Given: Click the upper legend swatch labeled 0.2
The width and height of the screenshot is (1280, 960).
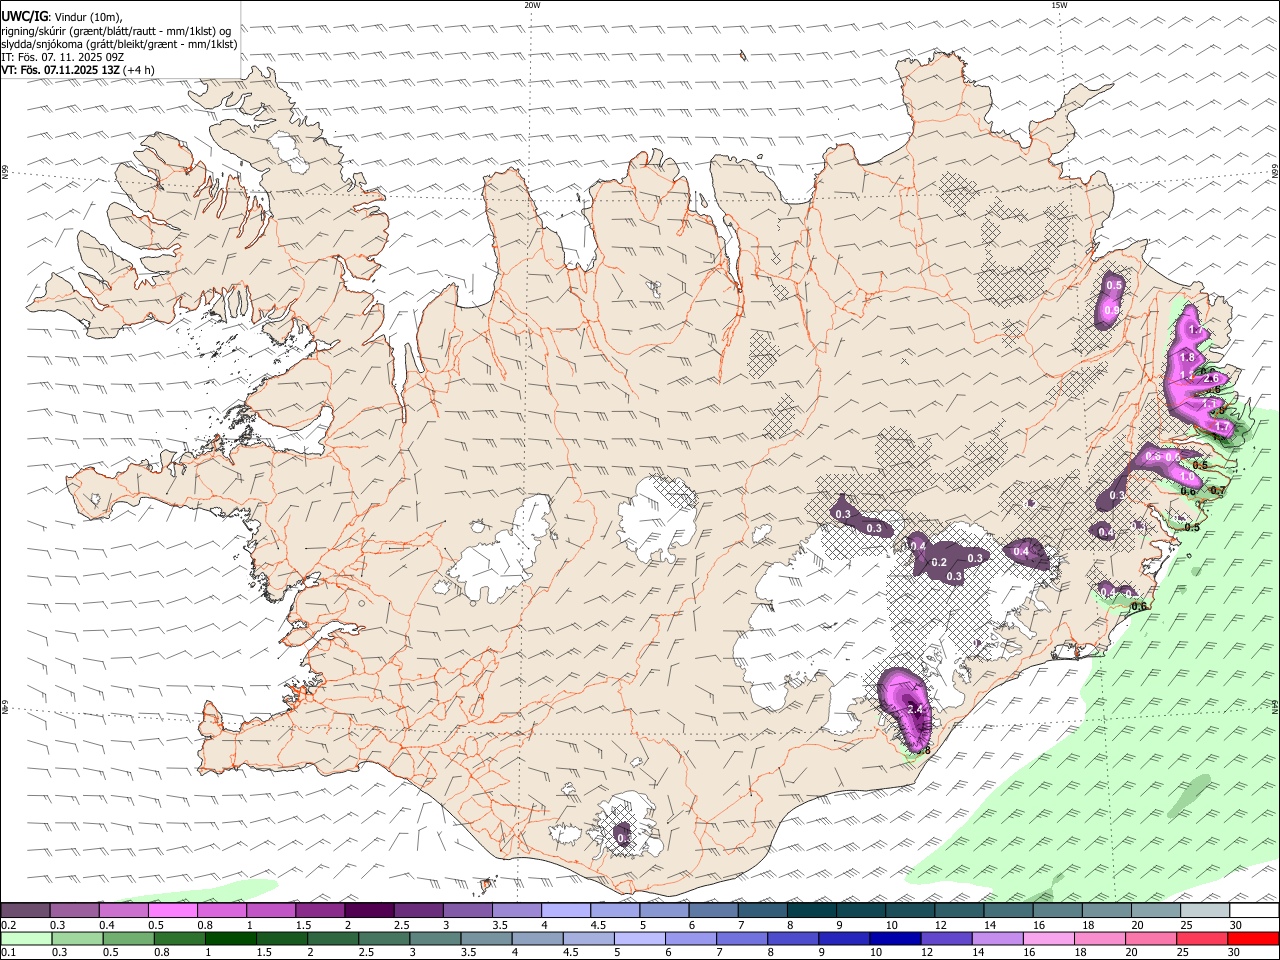Looking at the screenshot, I should tap(25, 910).
